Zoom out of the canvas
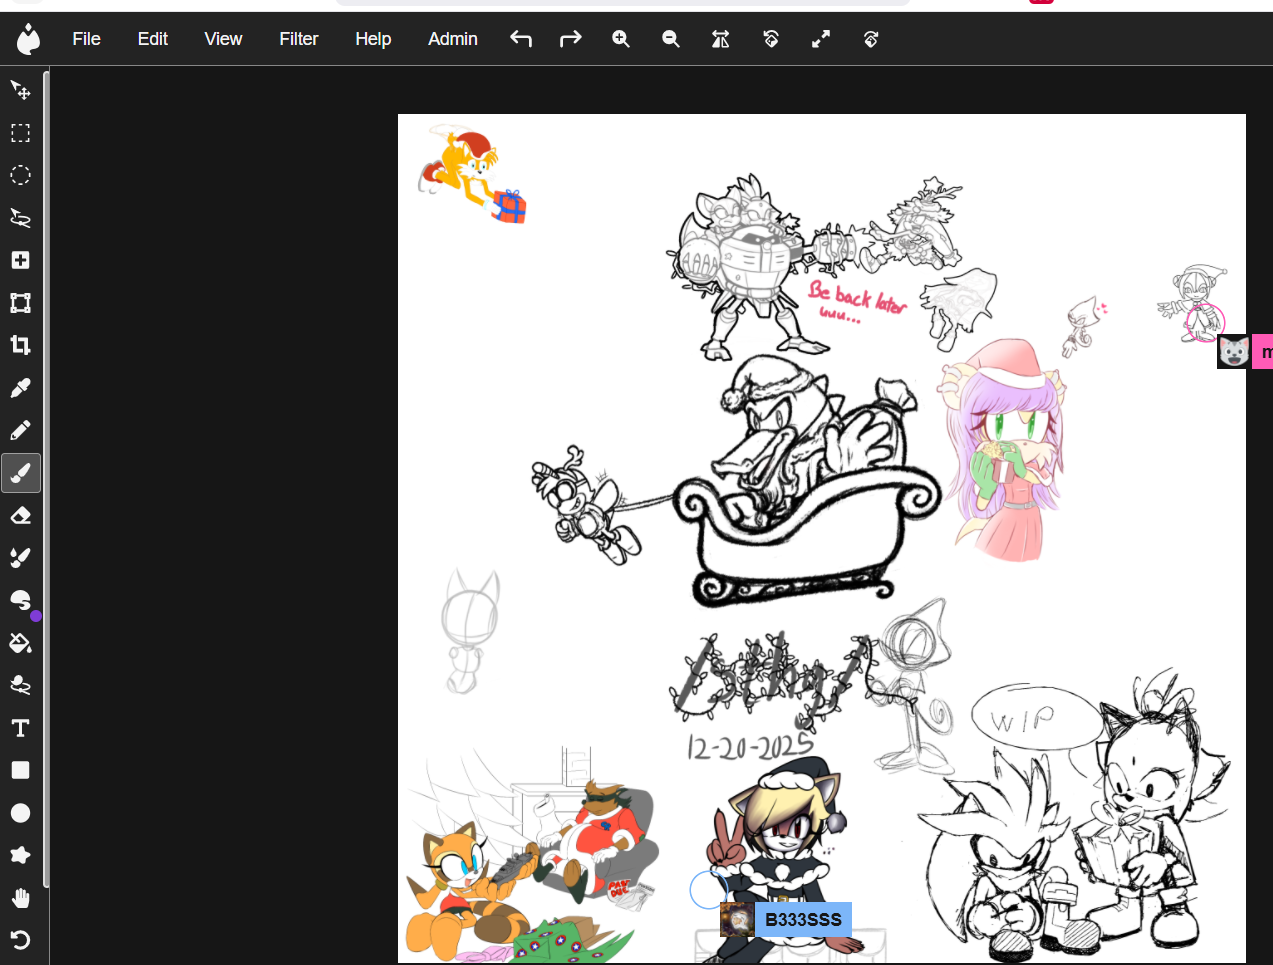1273x965 pixels. point(671,39)
